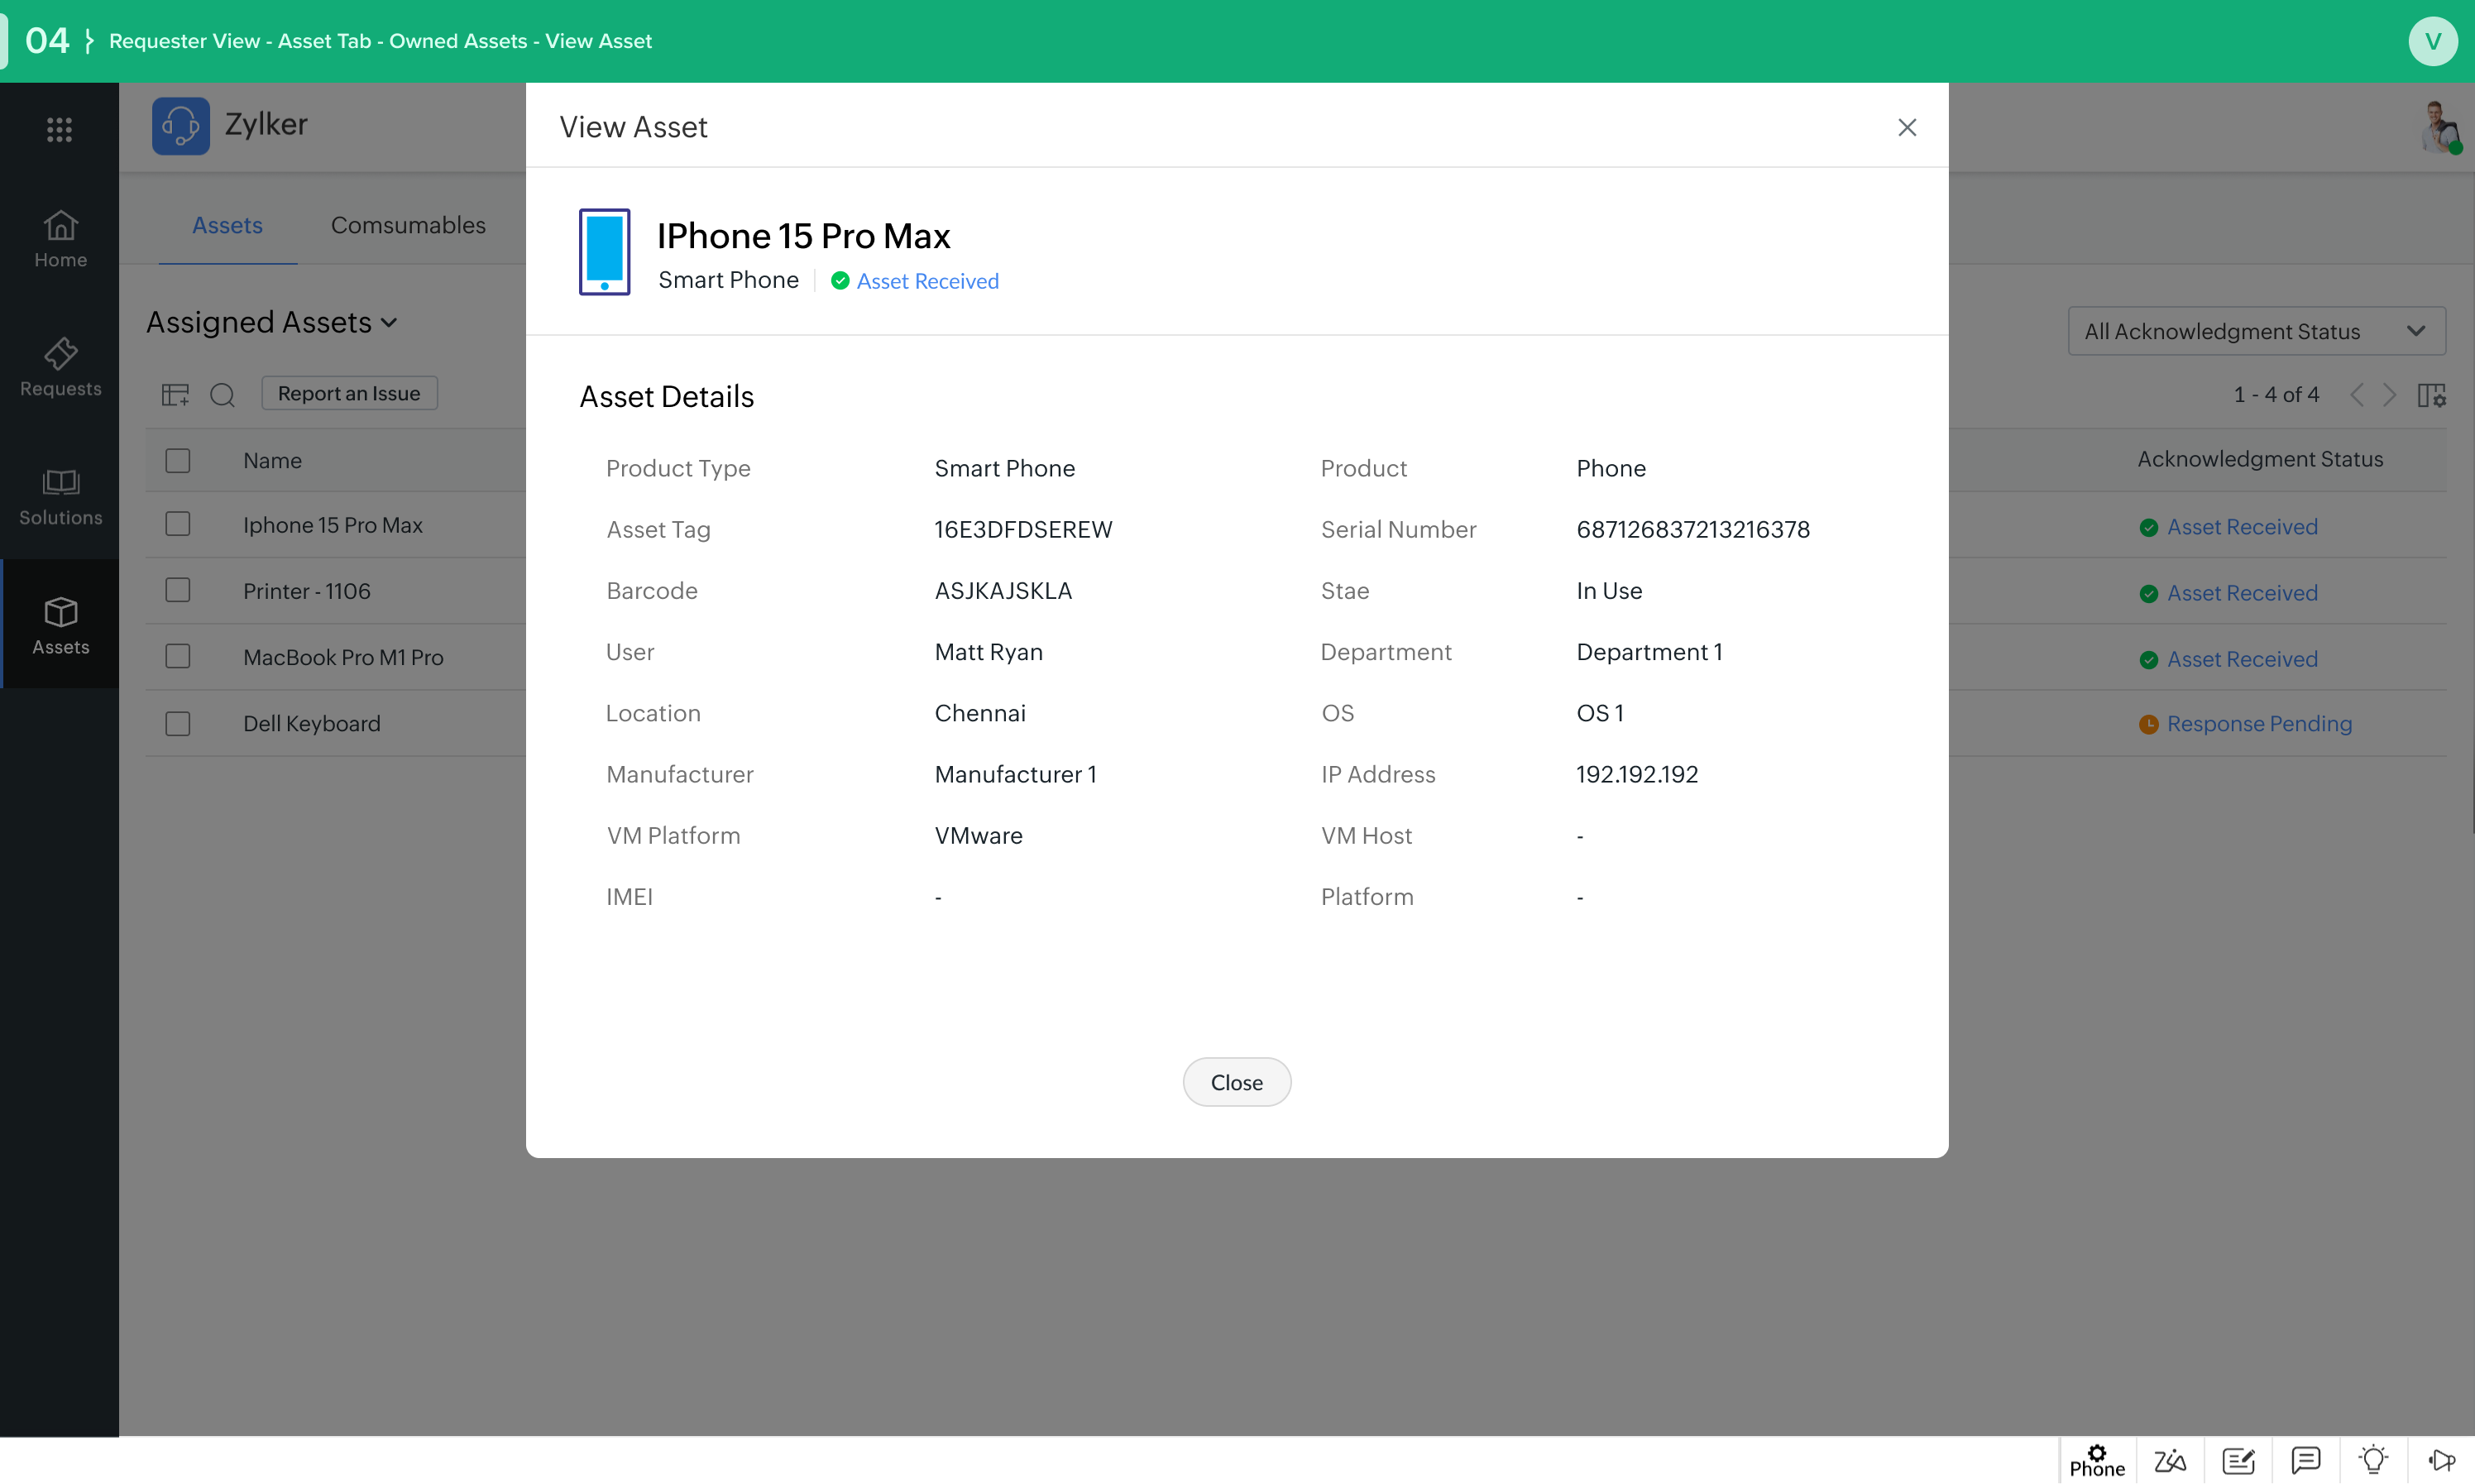This screenshot has height=1484, width=2475.
Task: Open the Phone settings in the bottom bar
Action: (2097, 1460)
